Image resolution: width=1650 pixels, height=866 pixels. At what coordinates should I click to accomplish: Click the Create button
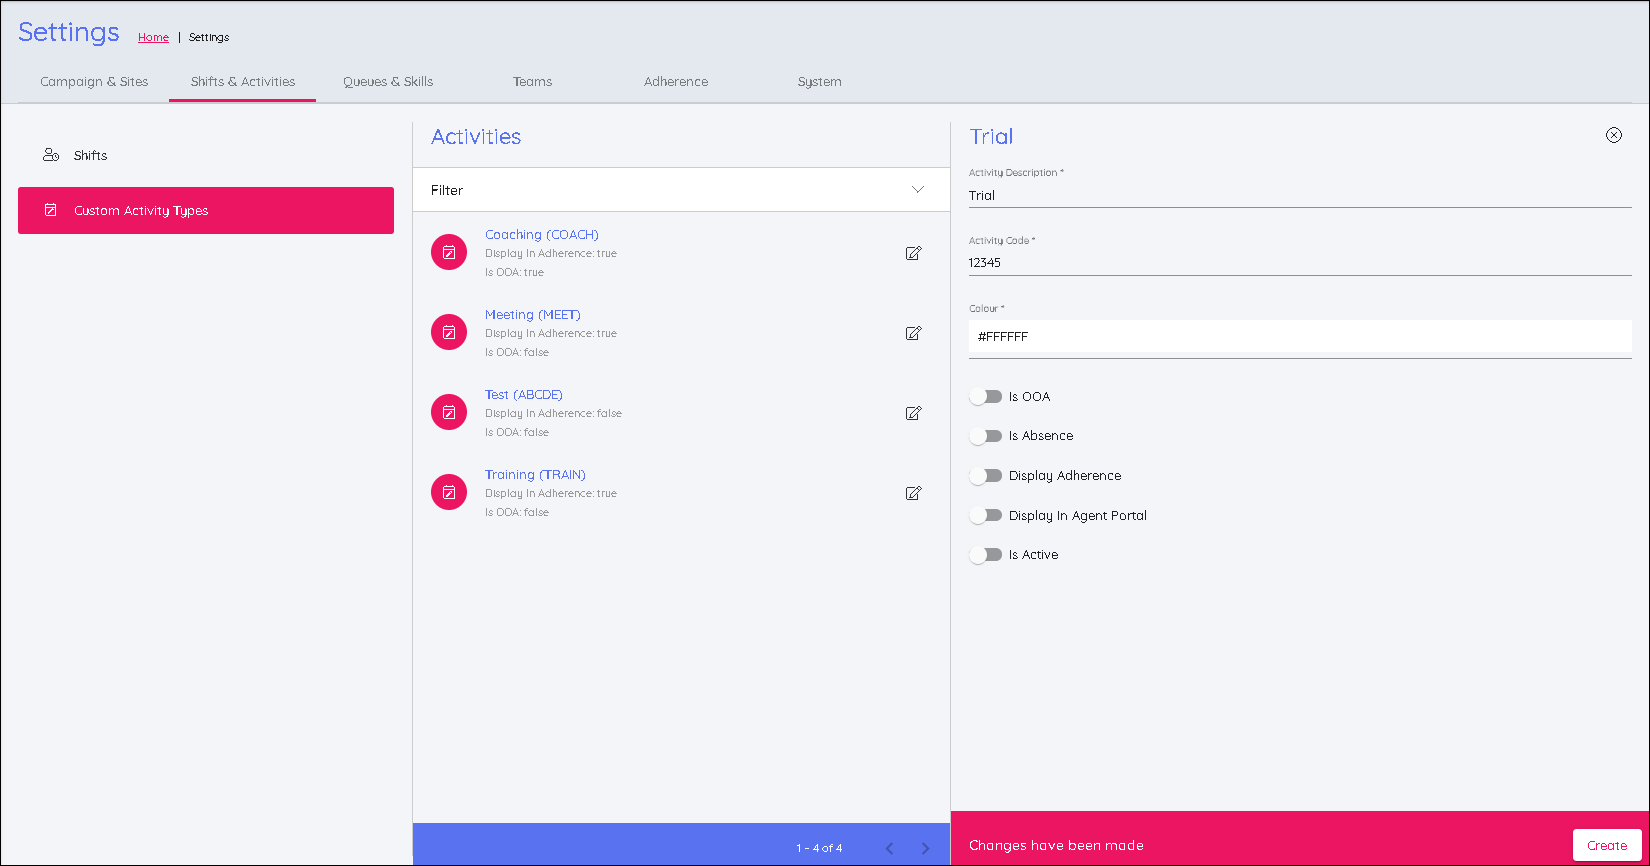tap(1606, 845)
